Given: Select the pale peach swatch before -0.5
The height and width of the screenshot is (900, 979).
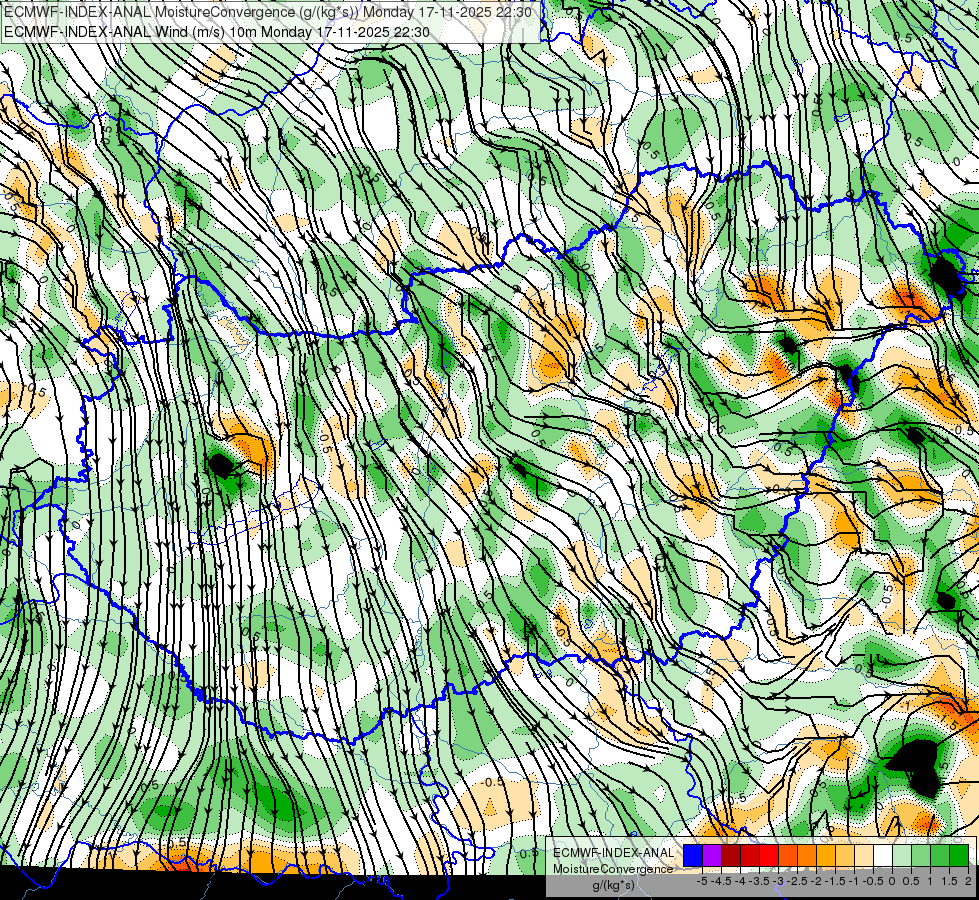Looking at the screenshot, I should 864,856.
